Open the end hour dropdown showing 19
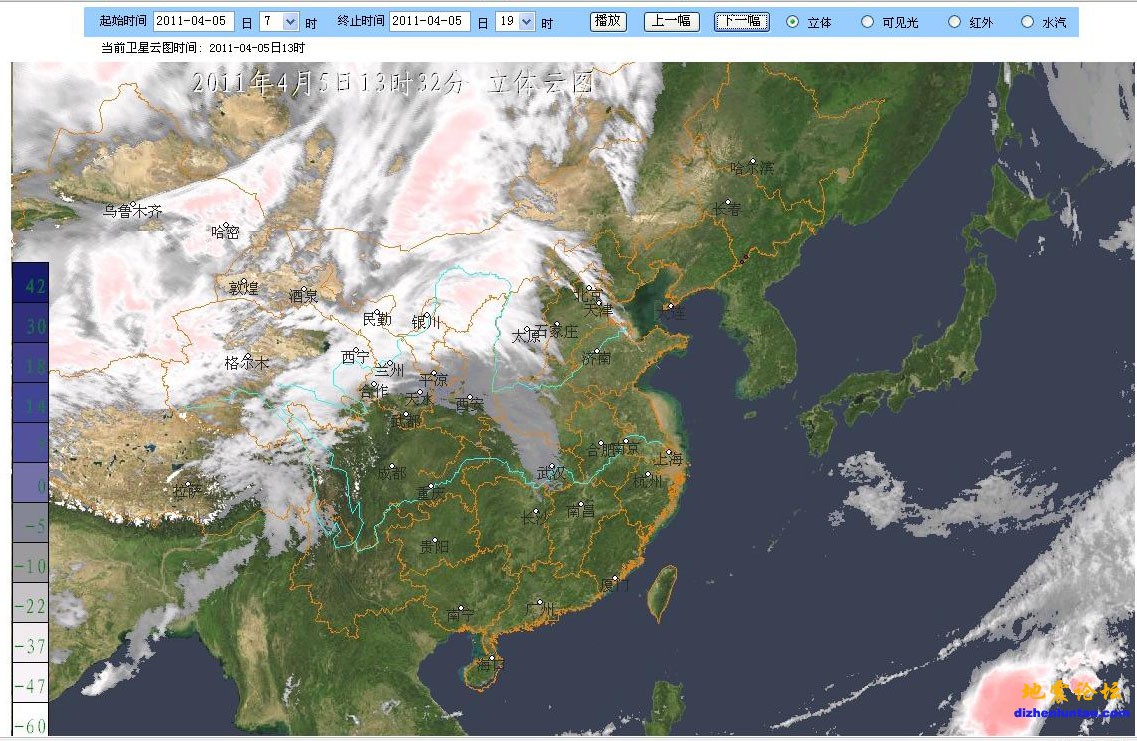Image resolution: width=1137 pixels, height=741 pixels. (x=516, y=22)
